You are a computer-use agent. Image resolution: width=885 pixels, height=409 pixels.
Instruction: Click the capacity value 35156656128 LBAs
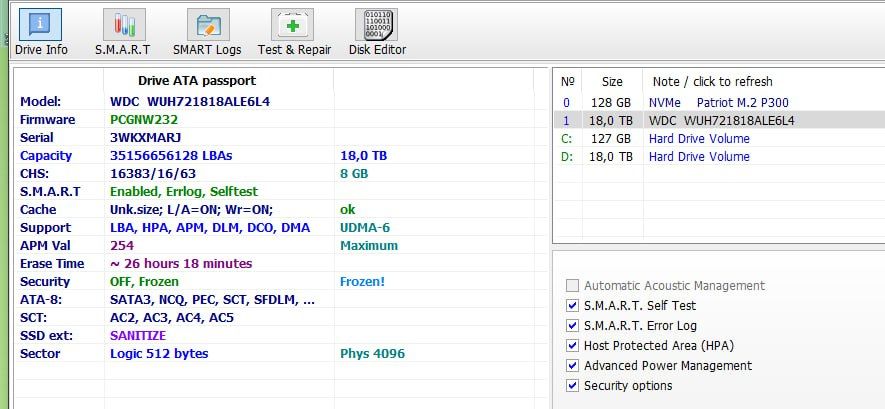coord(171,155)
